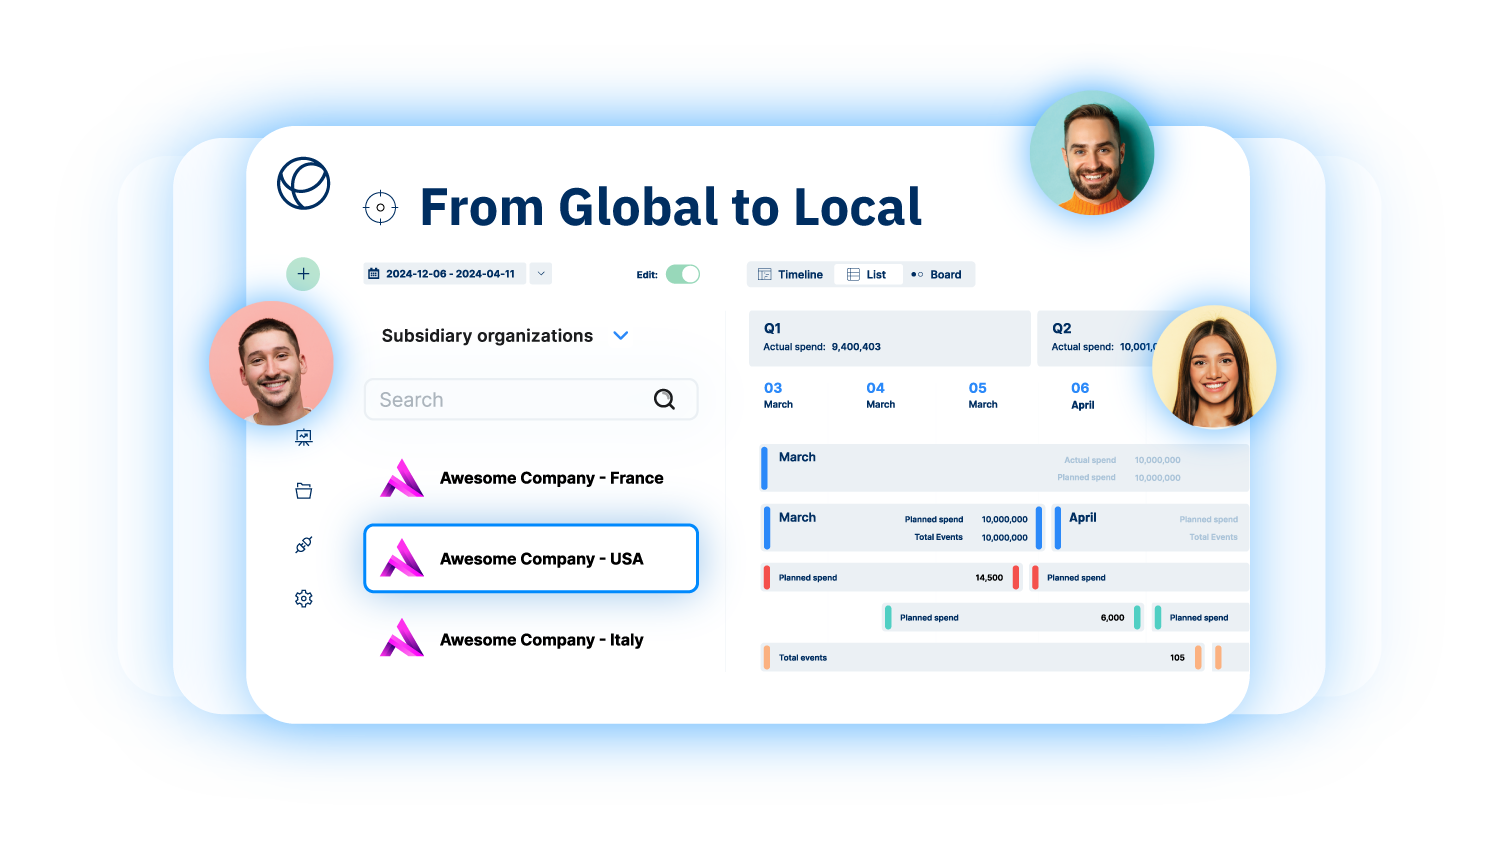Screen dimensions: 1500x850
Task: Click the red Planned spend 14,500 bar
Action: pyautogui.click(x=892, y=577)
